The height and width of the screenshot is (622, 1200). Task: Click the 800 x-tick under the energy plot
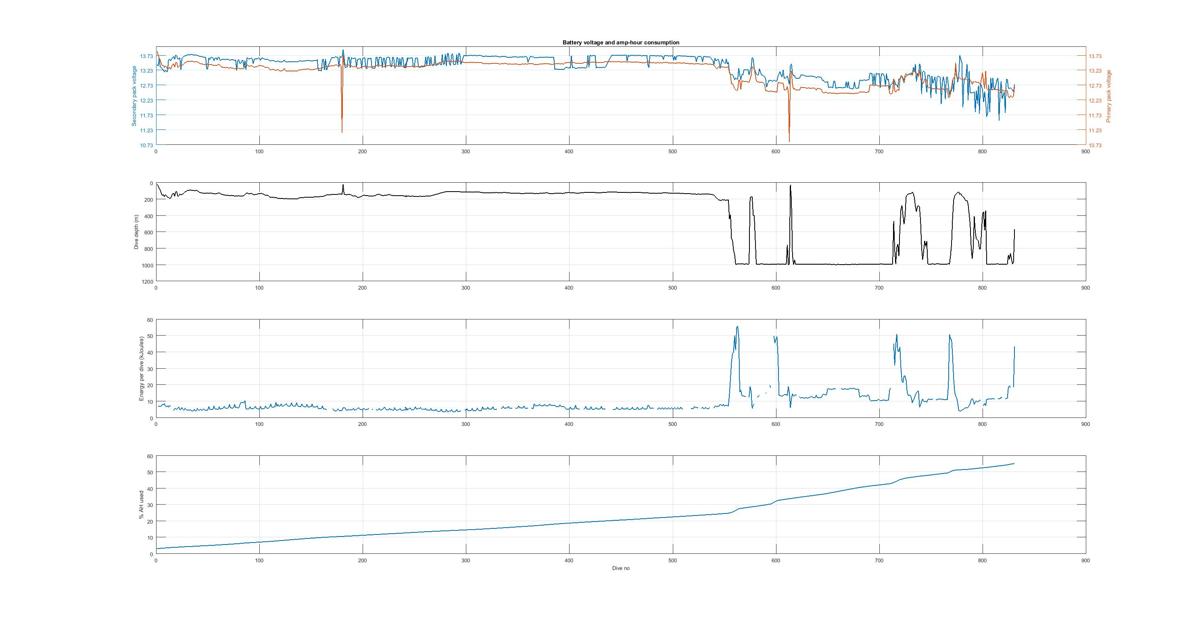(982, 424)
